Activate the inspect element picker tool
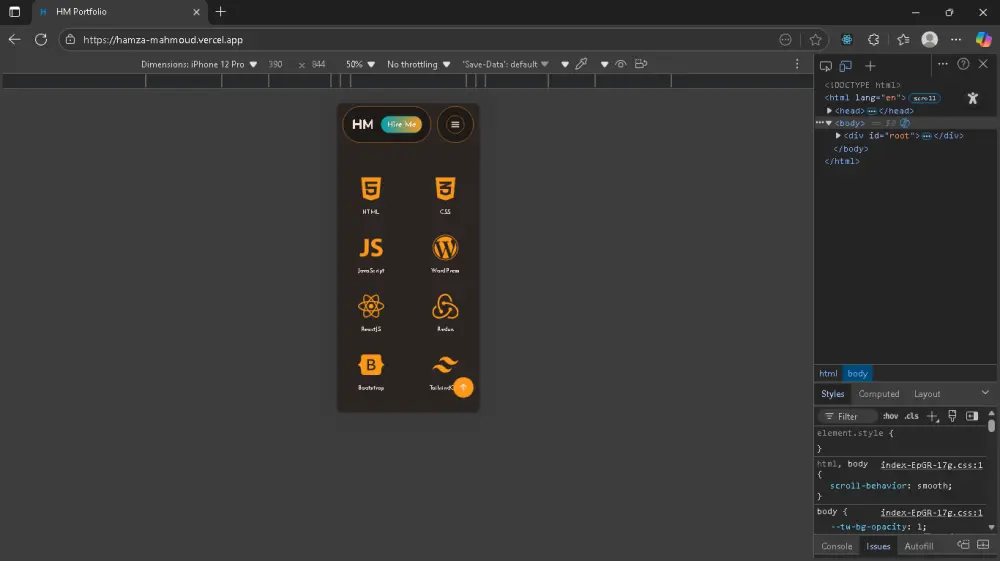 [x=826, y=66]
